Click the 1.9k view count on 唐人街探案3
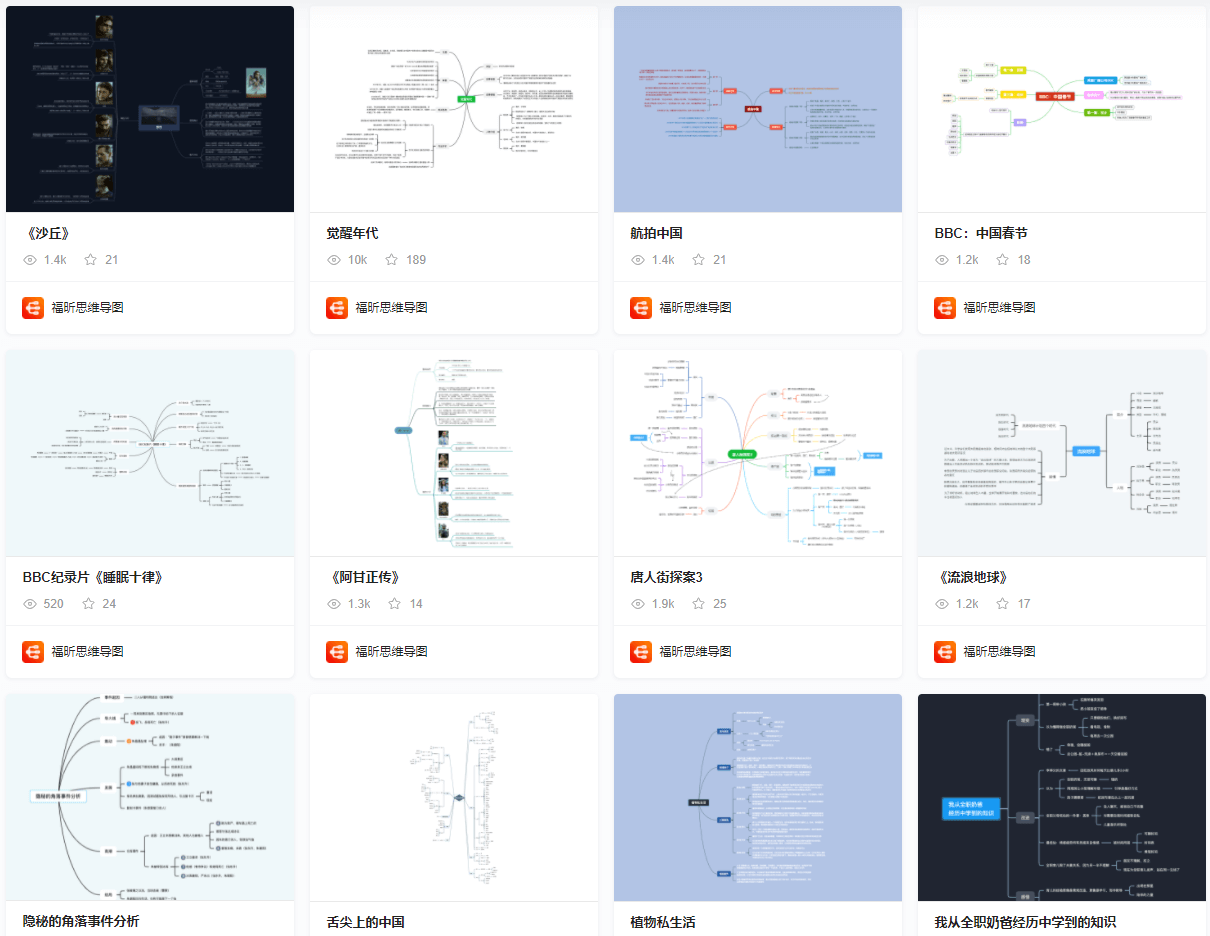Image resolution: width=1210 pixels, height=936 pixels. pos(663,604)
